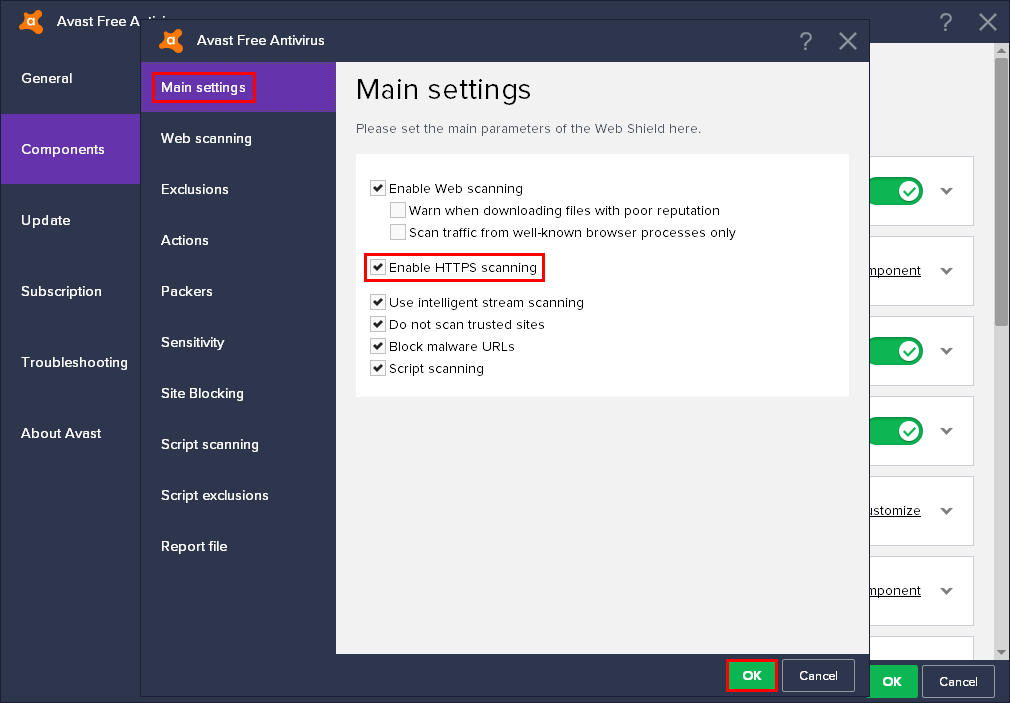Click the Avast logo in the background settings window

click(x=31, y=22)
